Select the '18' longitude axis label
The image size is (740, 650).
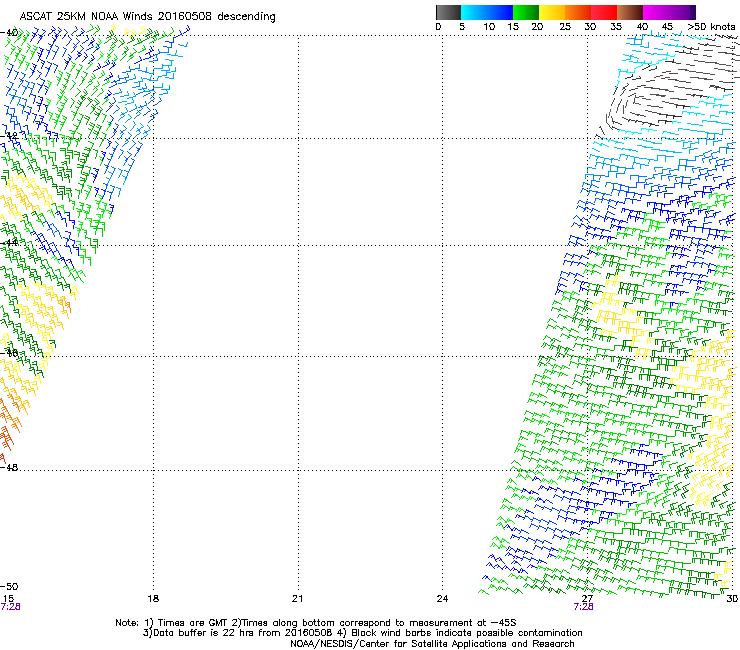point(153,599)
